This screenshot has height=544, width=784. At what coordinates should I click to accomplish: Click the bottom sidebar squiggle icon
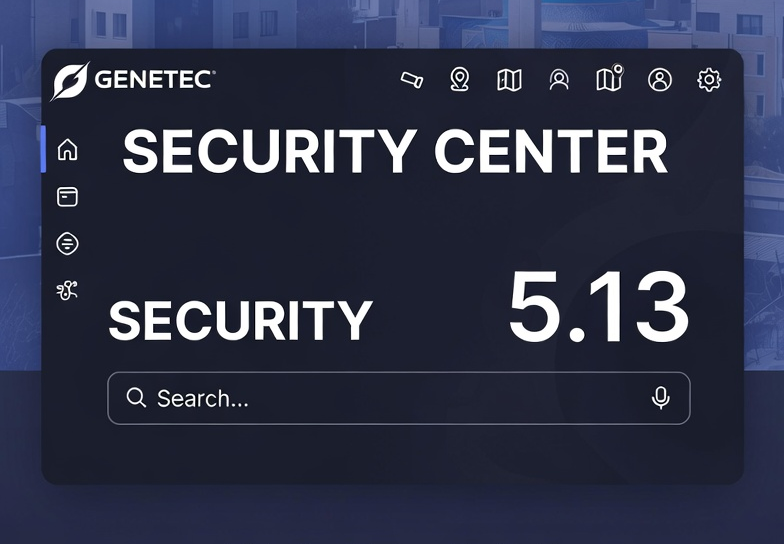click(x=67, y=290)
